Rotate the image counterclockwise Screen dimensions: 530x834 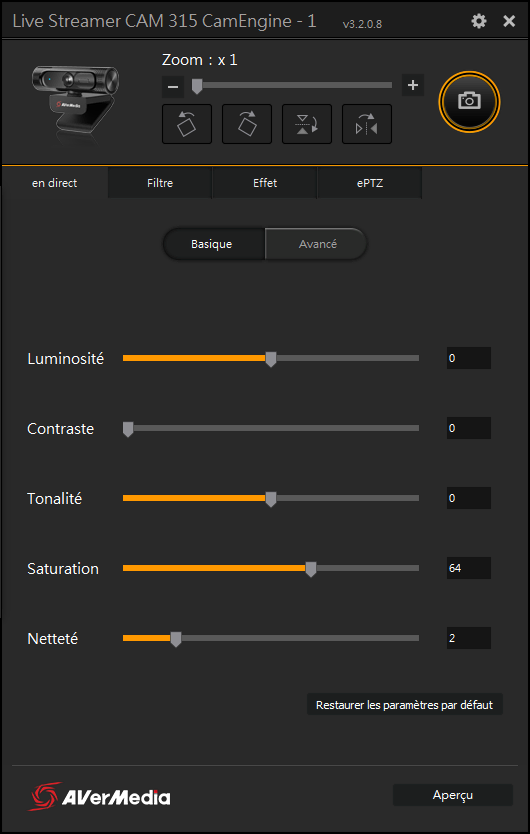pyautogui.click(x=187, y=124)
